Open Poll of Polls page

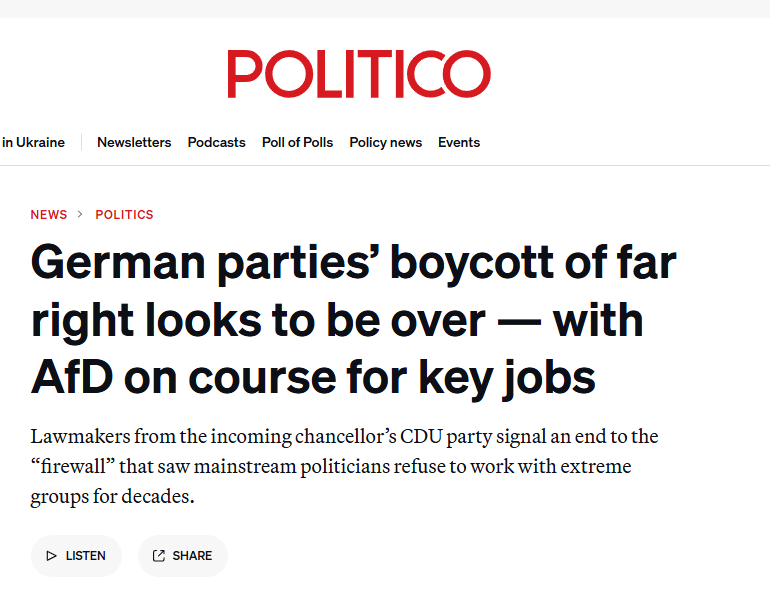297,143
